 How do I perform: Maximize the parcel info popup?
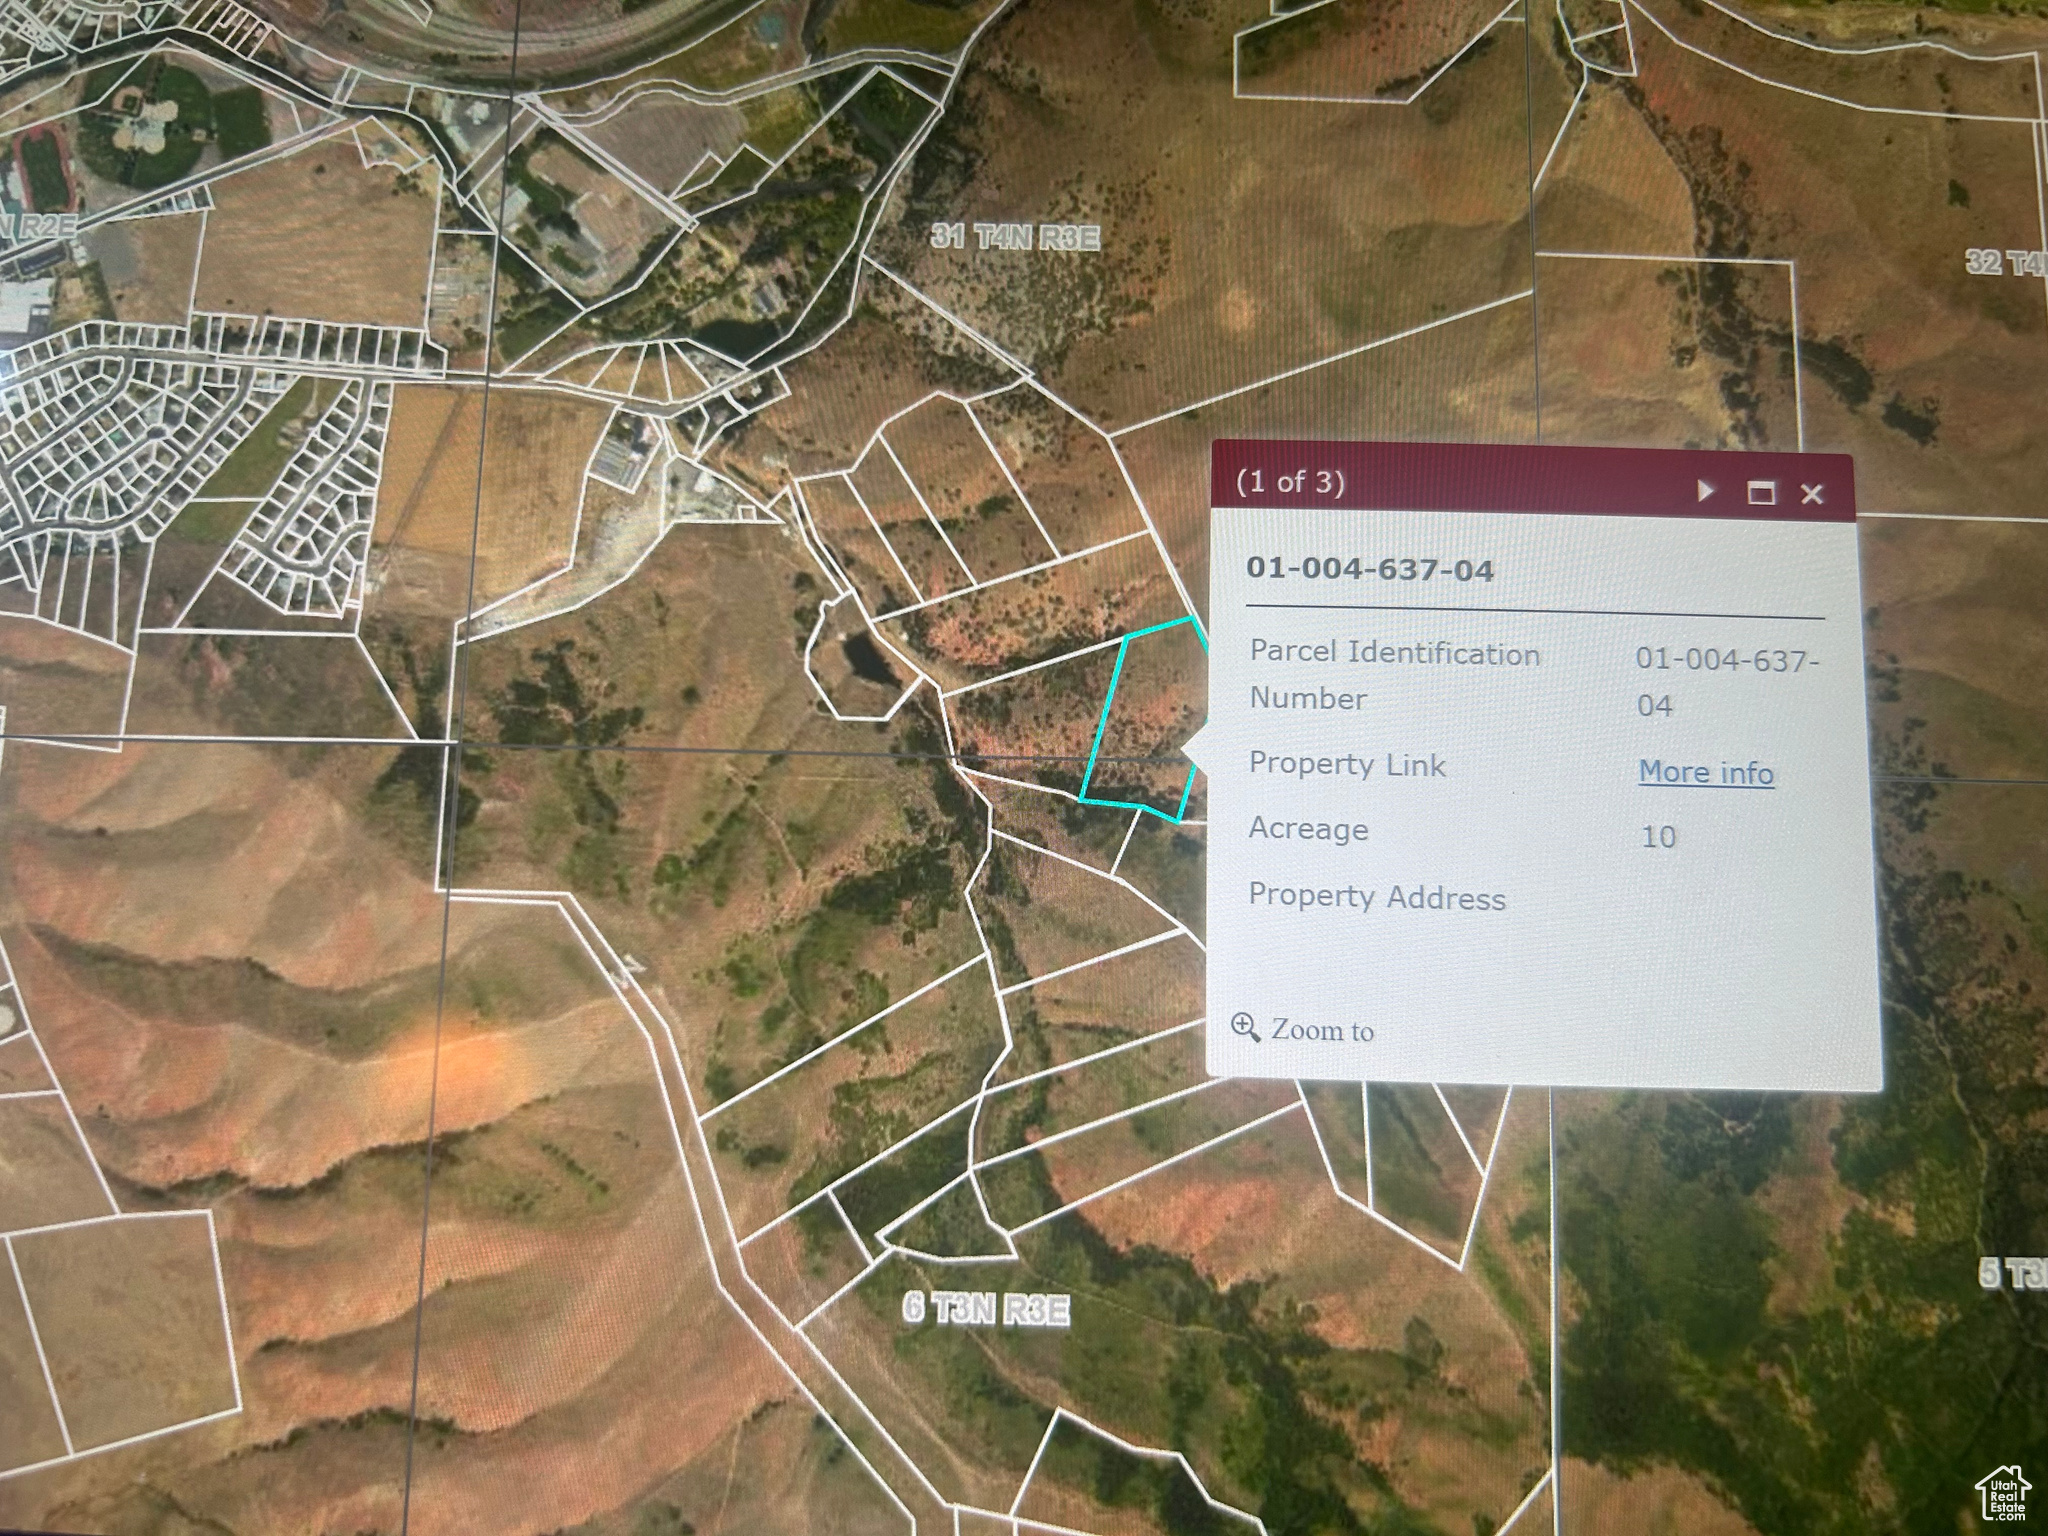click(x=1761, y=492)
